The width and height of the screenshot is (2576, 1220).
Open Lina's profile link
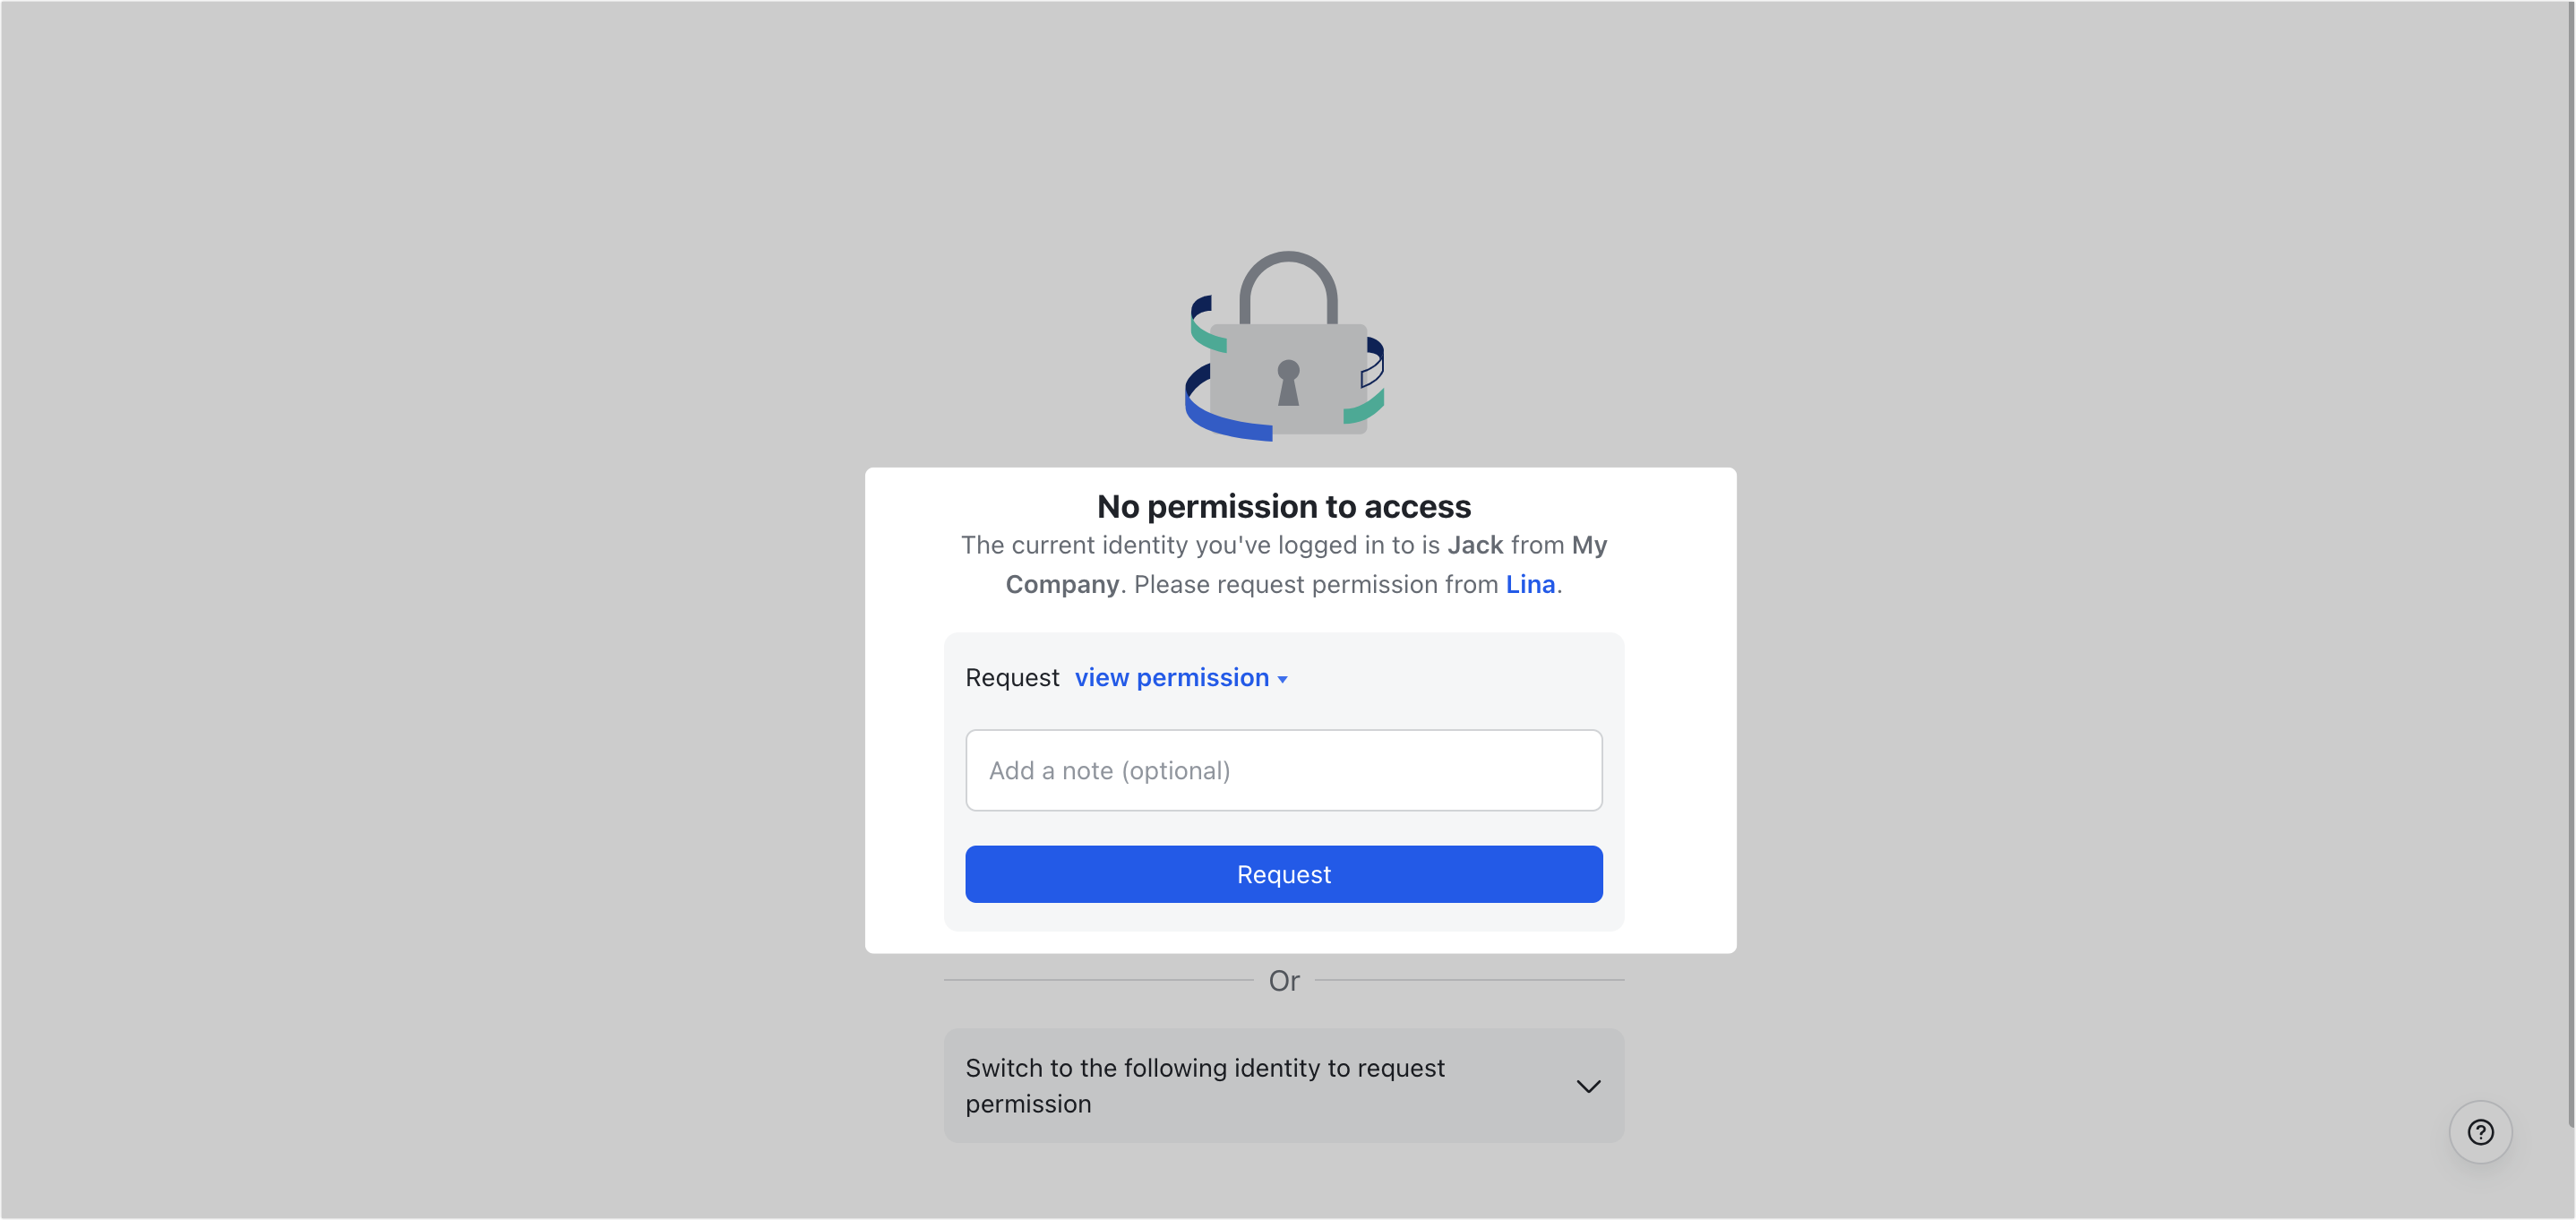pyautogui.click(x=1530, y=584)
